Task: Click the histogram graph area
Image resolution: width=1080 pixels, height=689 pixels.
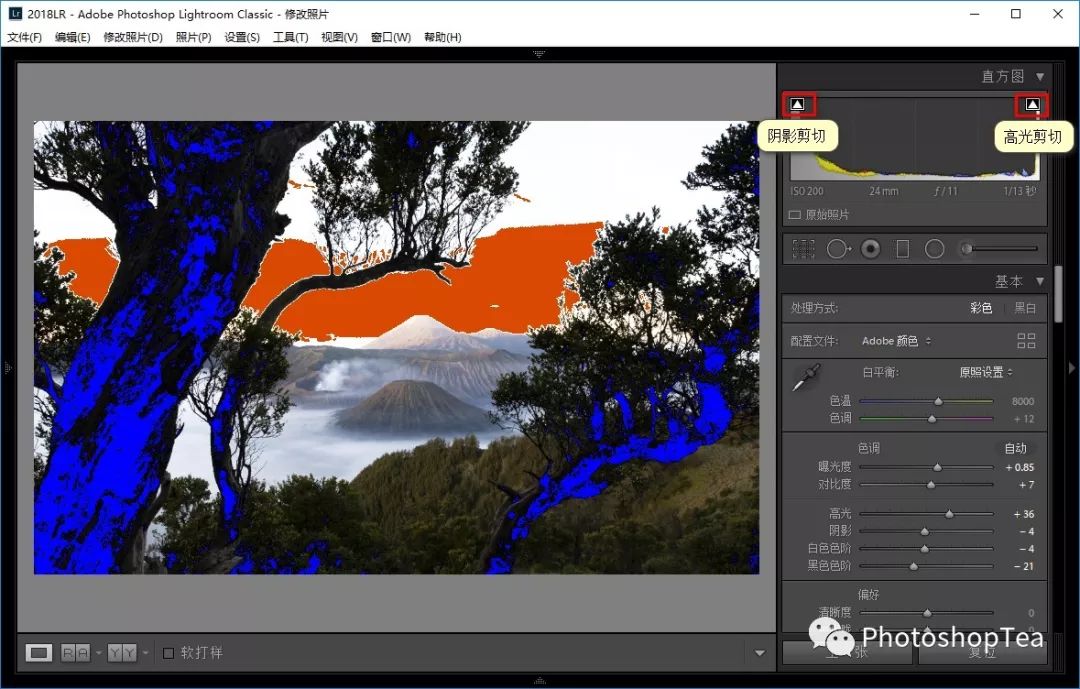Action: (914, 138)
